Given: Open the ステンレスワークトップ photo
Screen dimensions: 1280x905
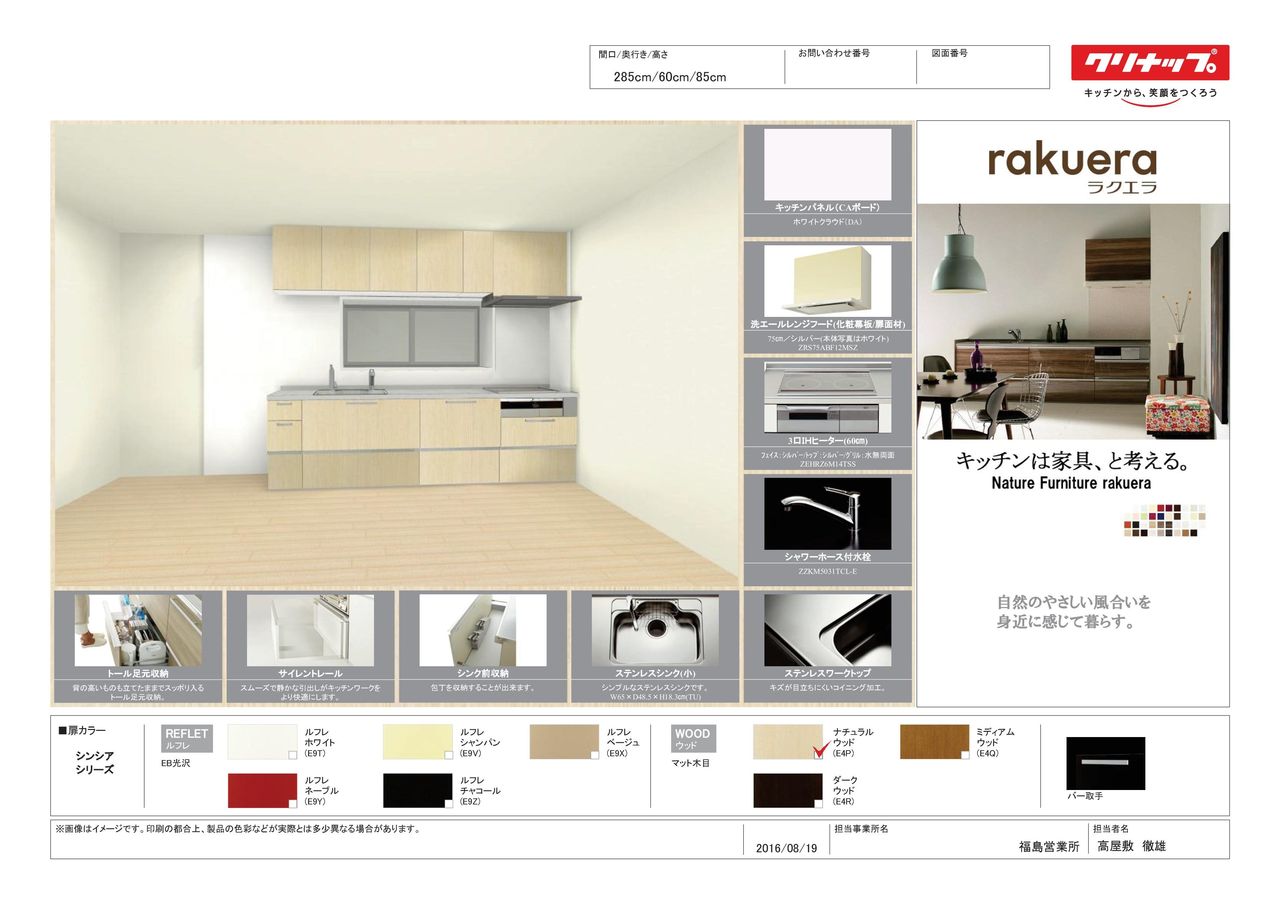Looking at the screenshot, I should 827,630.
